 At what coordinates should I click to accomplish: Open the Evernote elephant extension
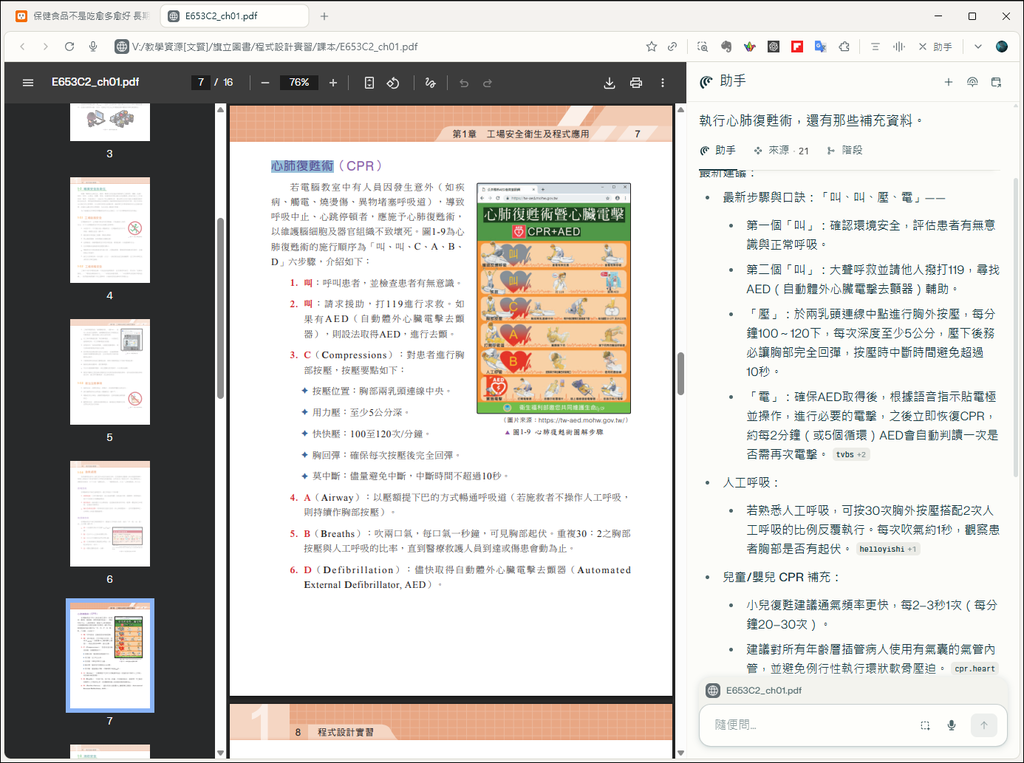tap(726, 46)
